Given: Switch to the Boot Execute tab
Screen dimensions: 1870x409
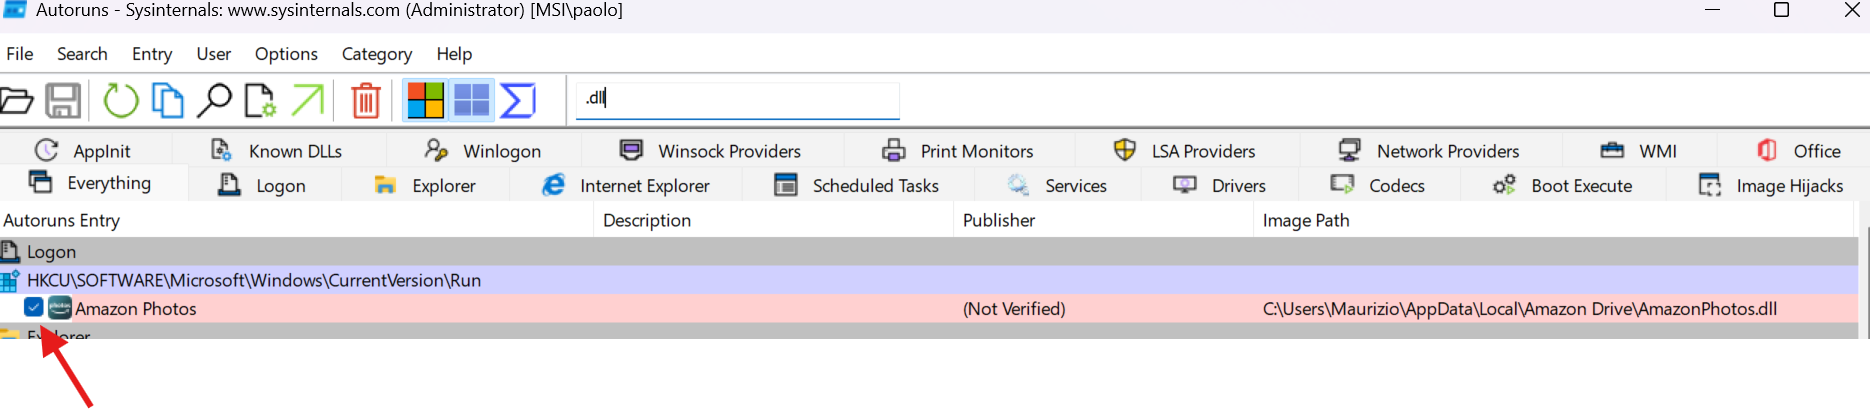Looking at the screenshot, I should click(1563, 185).
